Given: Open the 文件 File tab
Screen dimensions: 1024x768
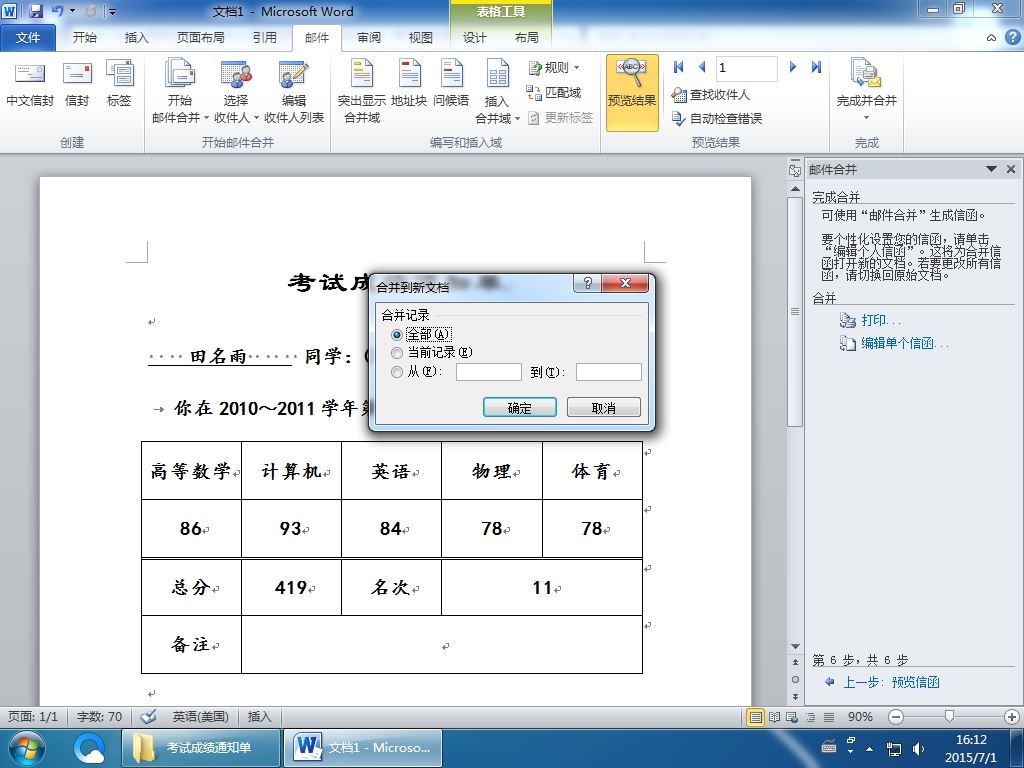Looking at the screenshot, I should point(27,37).
